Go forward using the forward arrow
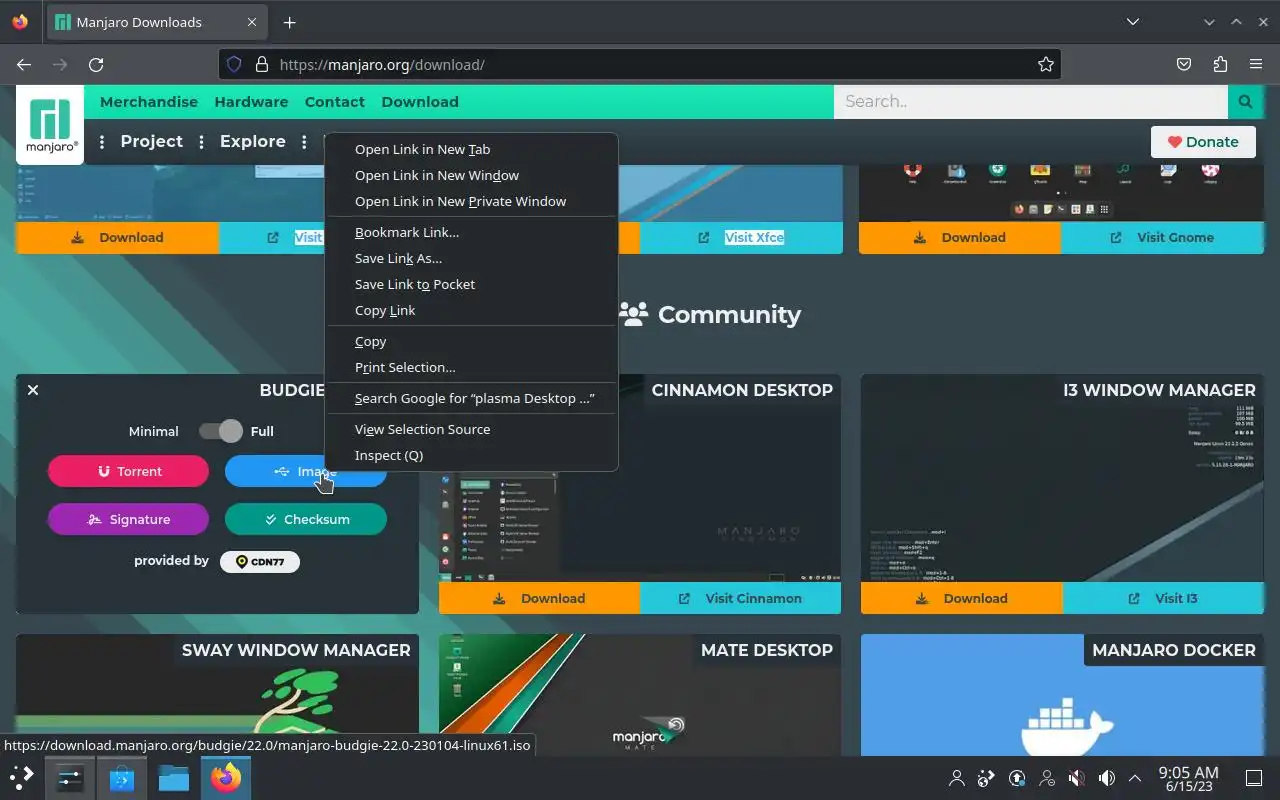 (60, 64)
